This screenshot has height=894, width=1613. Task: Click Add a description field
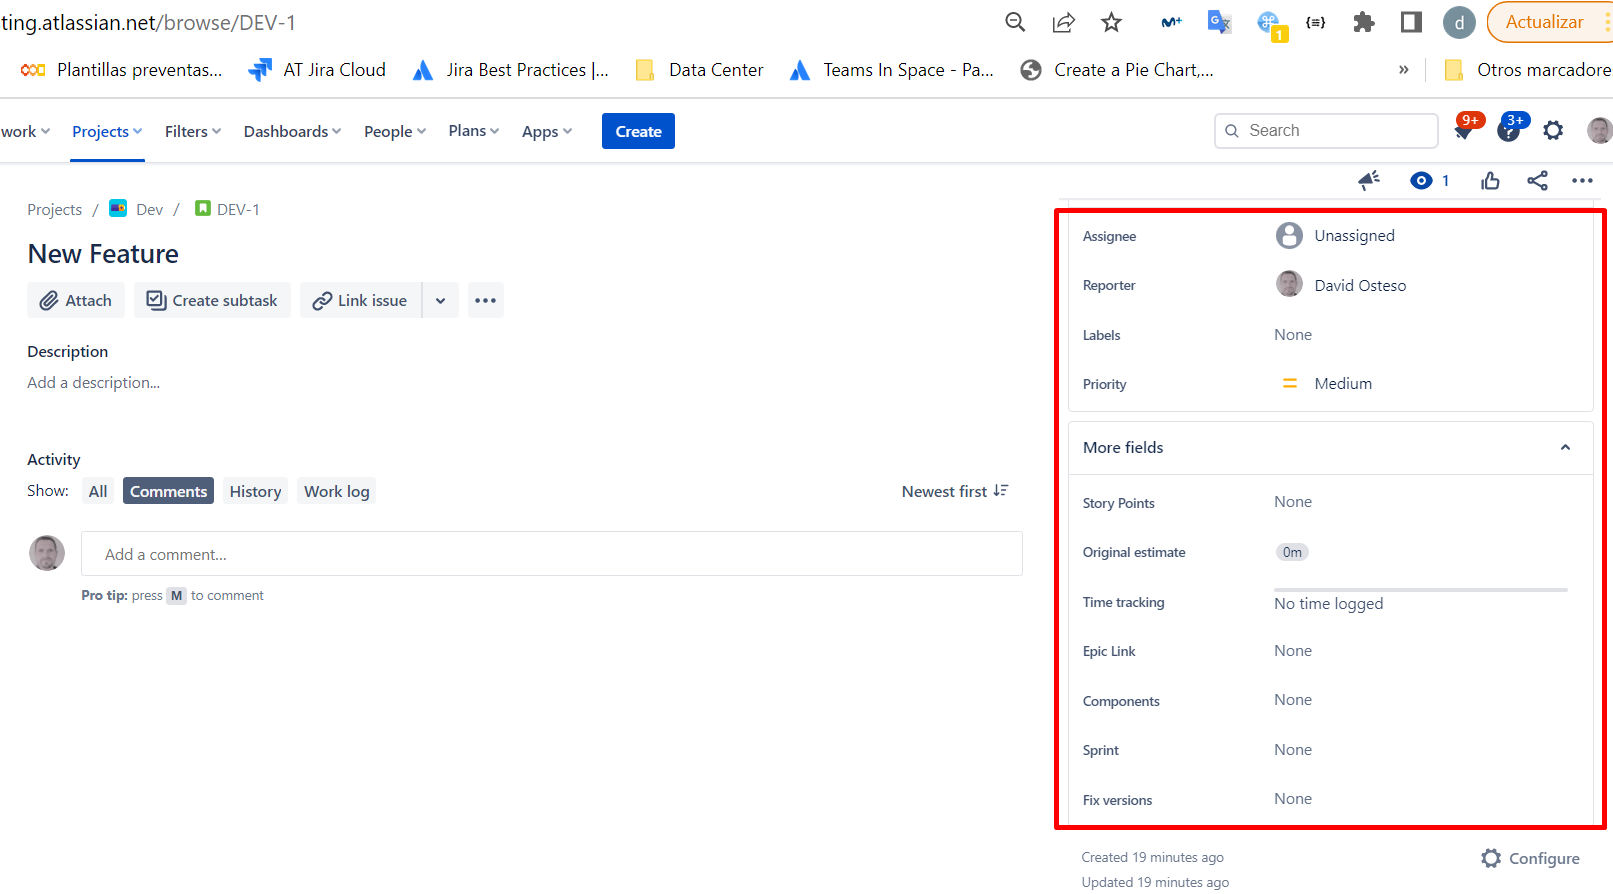[x=94, y=382]
